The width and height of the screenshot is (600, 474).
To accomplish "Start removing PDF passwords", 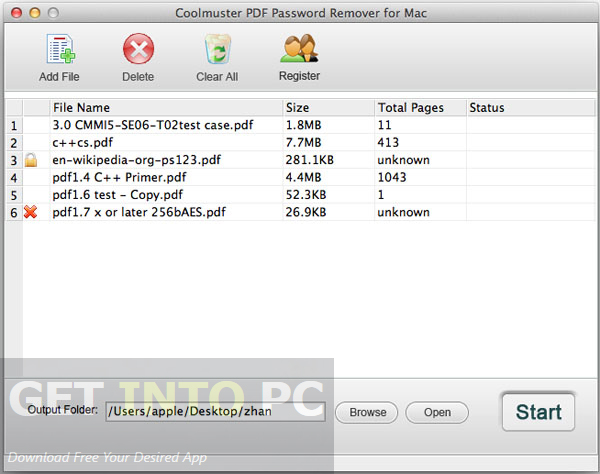I will [x=538, y=412].
